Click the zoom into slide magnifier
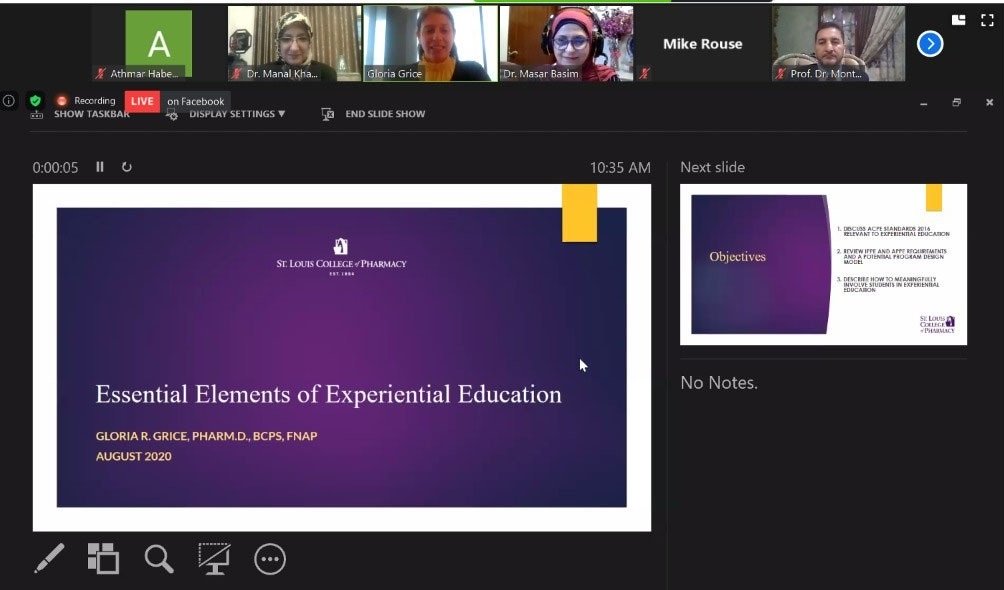 [158, 558]
